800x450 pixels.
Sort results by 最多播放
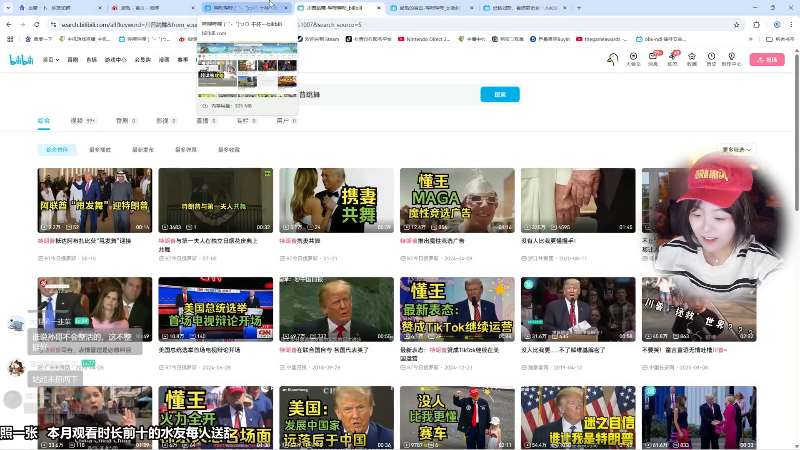pos(100,149)
